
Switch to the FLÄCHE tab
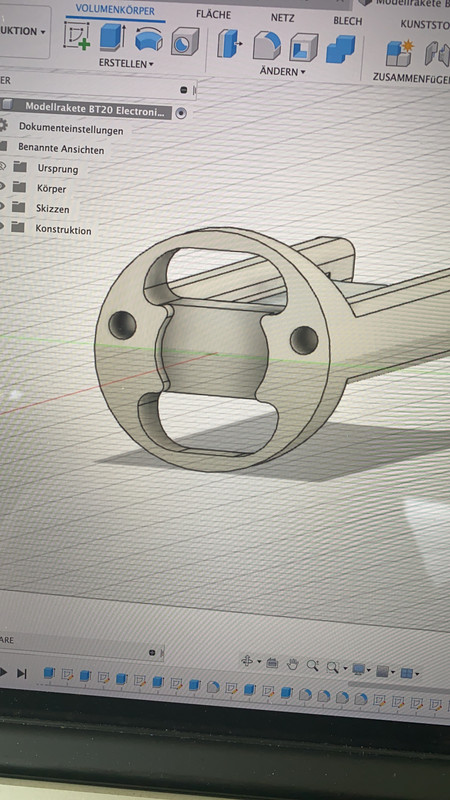tap(213, 14)
